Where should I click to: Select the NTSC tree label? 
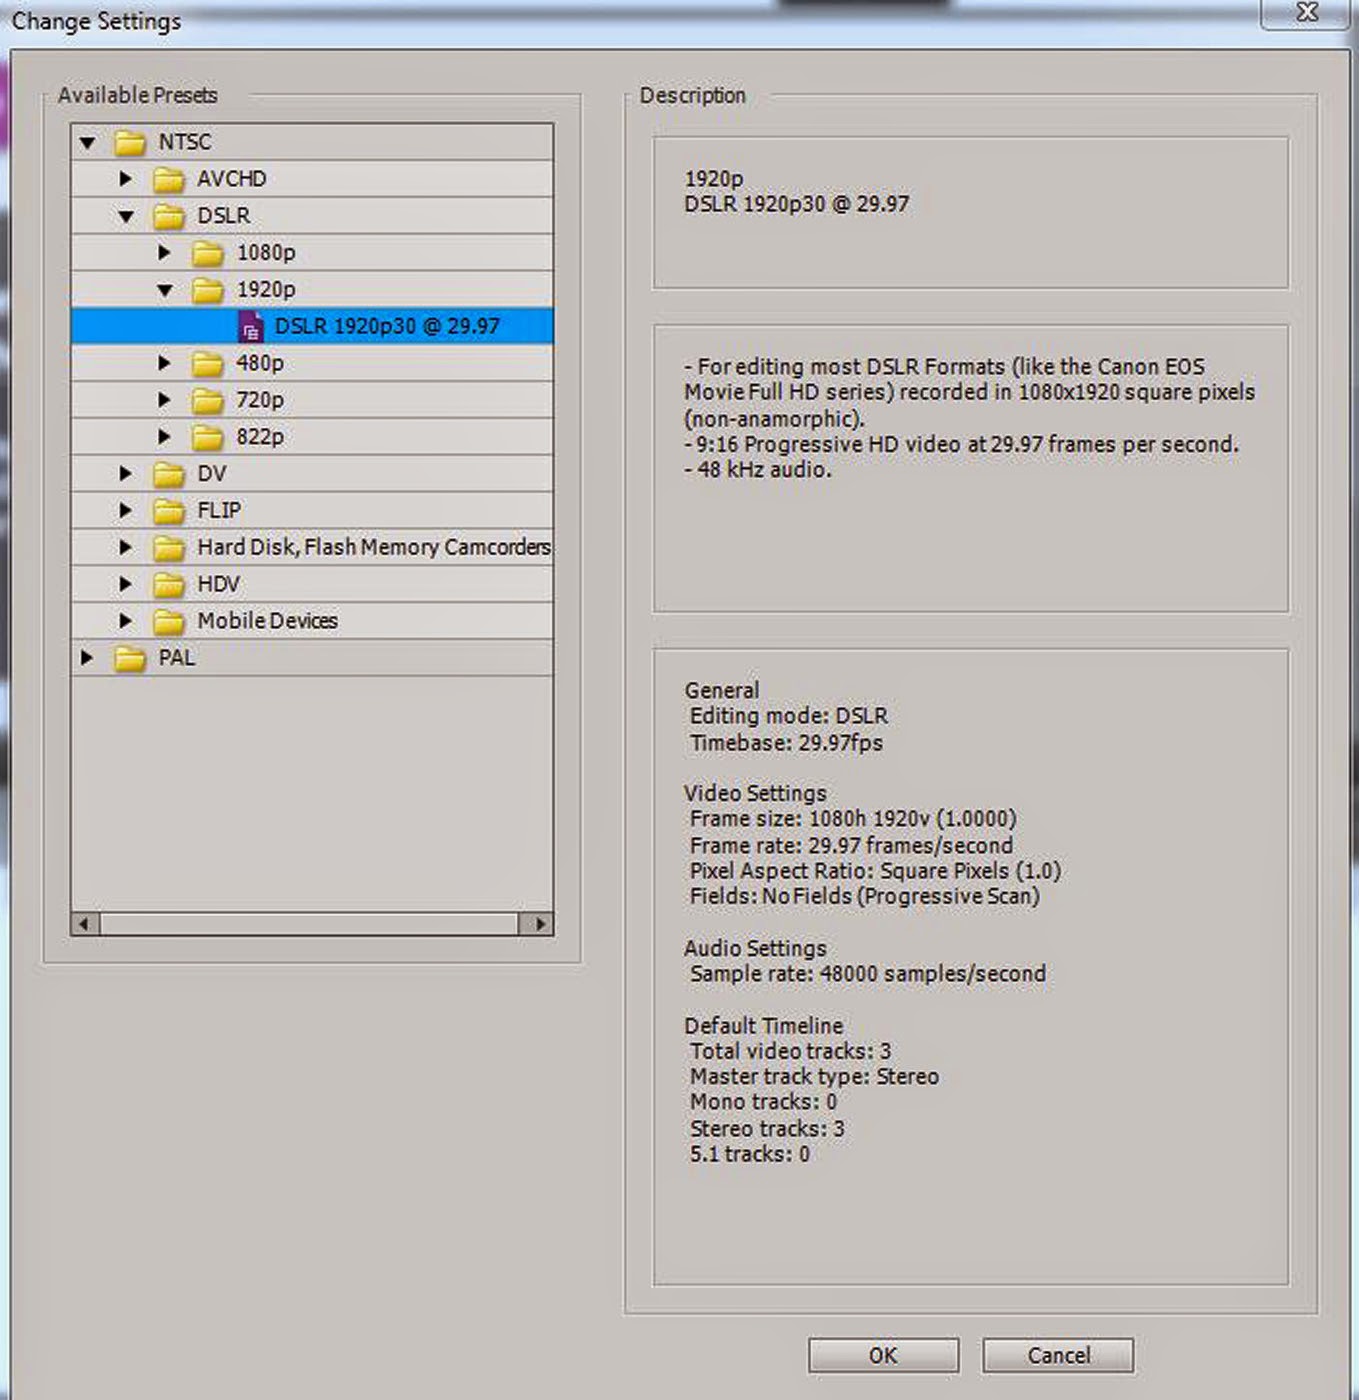pyautogui.click(x=185, y=142)
